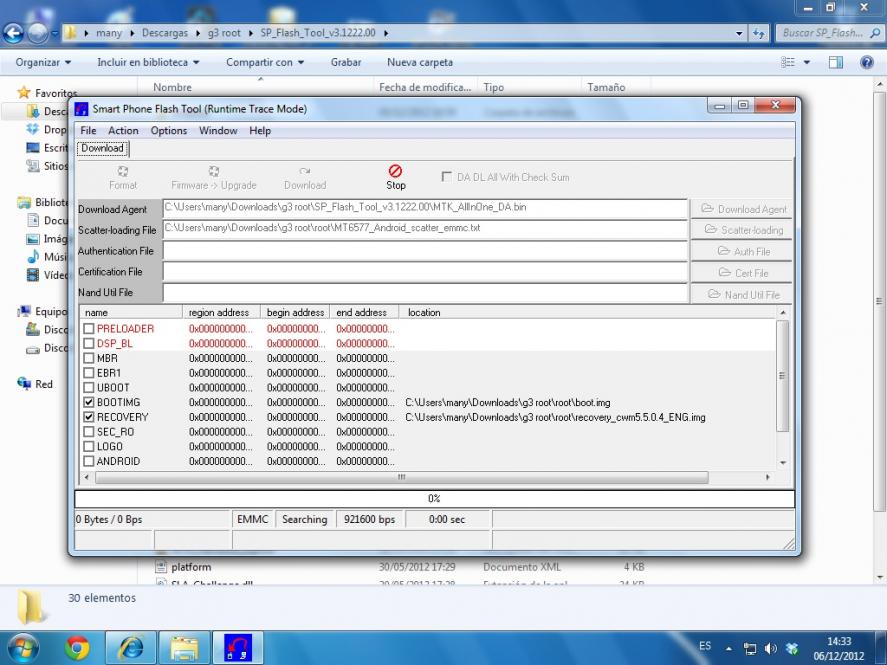Open Internet Explorer from the taskbar
This screenshot has width=887, height=665.
(x=131, y=648)
